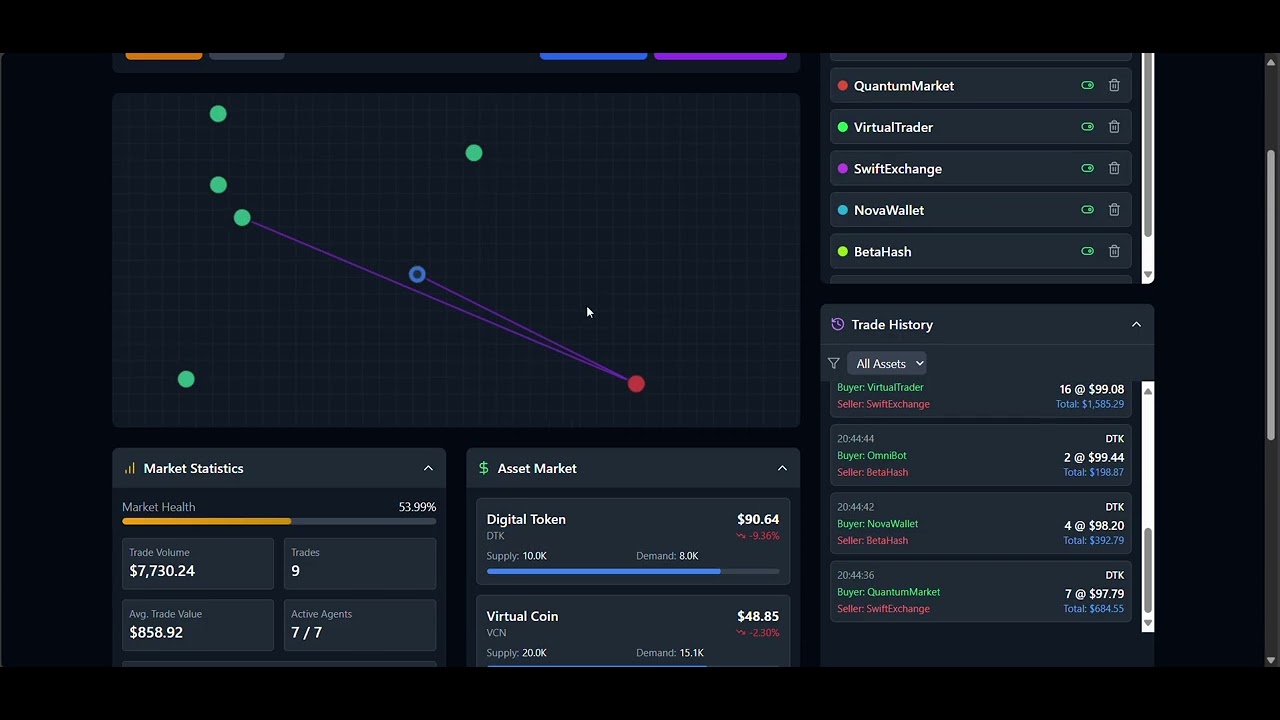Screen dimensions: 1280x720
Task: Click the NovaWallet trash icon
Action: pyautogui.click(x=1114, y=210)
